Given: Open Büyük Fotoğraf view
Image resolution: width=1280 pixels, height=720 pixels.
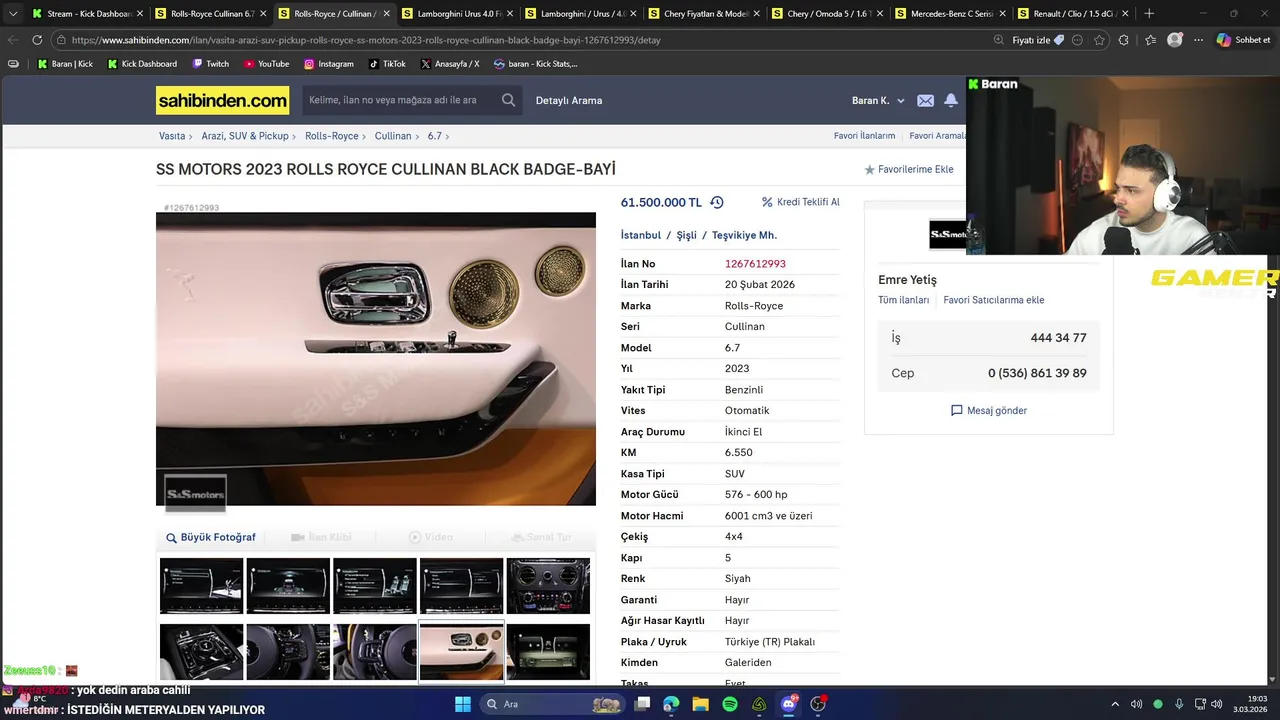Looking at the screenshot, I should 211,537.
